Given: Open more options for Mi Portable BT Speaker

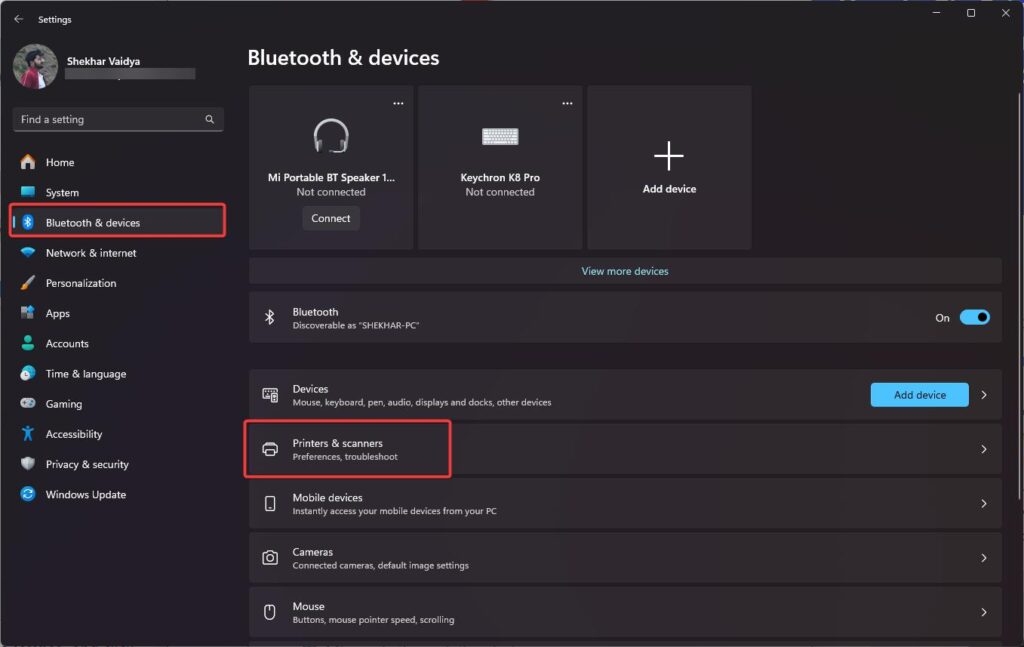Looking at the screenshot, I should click(398, 103).
